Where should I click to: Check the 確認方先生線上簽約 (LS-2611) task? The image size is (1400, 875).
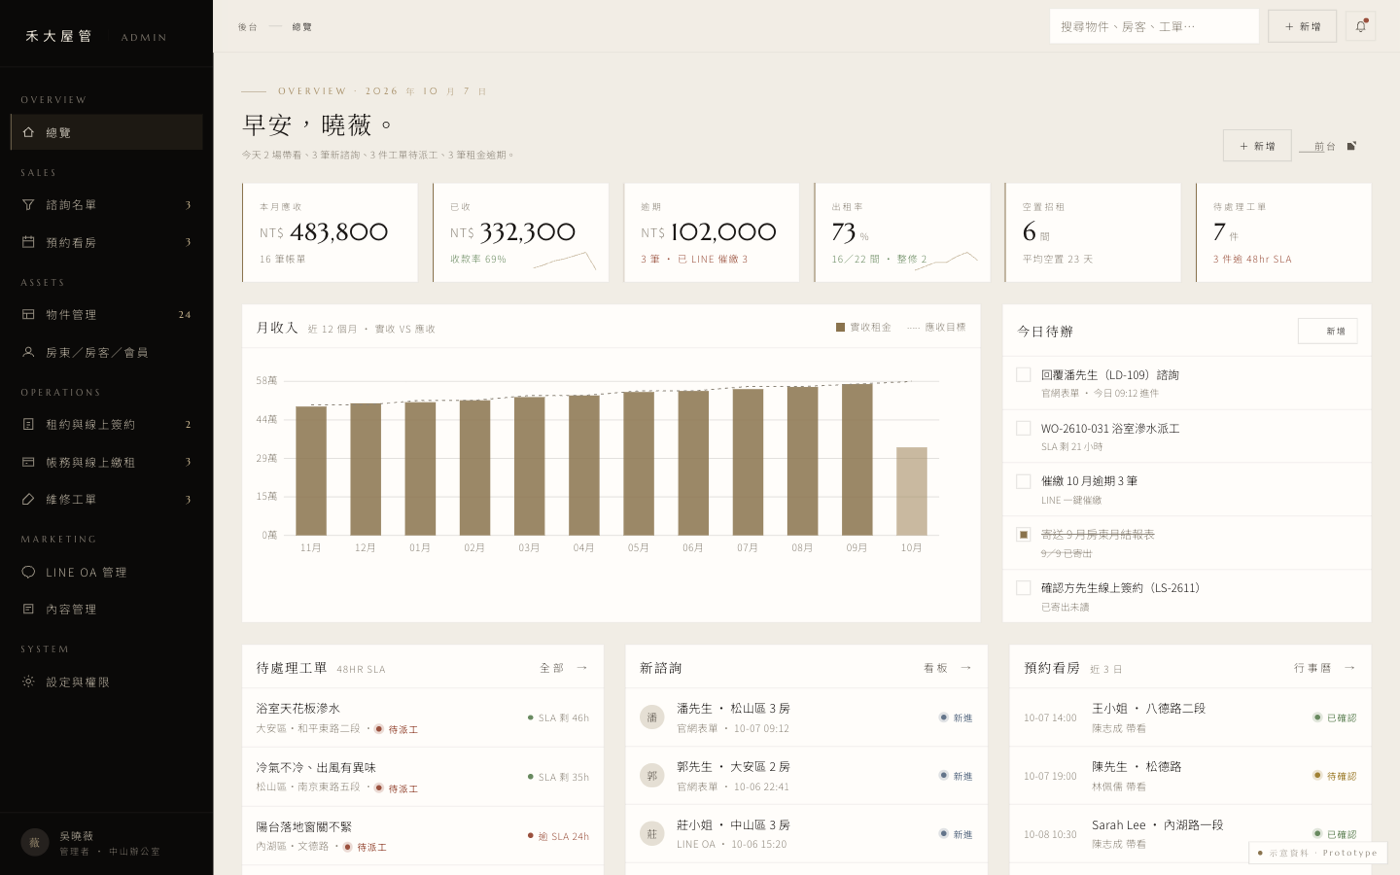click(1023, 588)
